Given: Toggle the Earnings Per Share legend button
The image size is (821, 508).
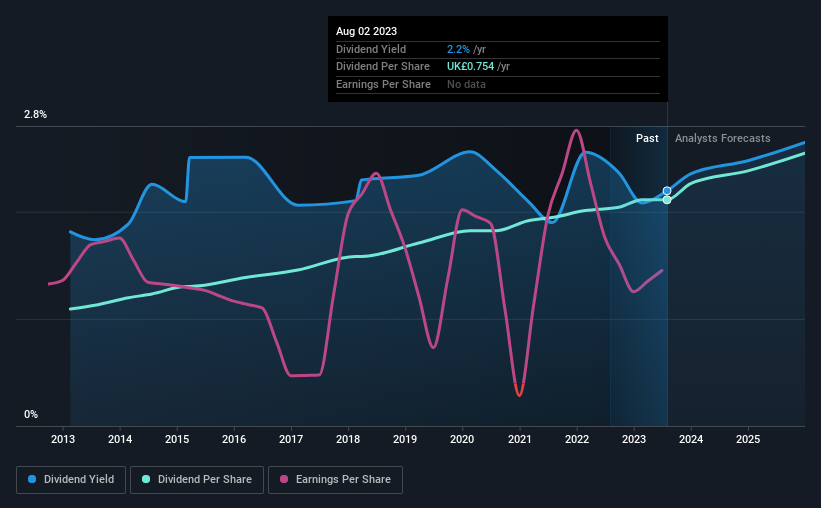Looking at the screenshot, I should tap(335, 480).
